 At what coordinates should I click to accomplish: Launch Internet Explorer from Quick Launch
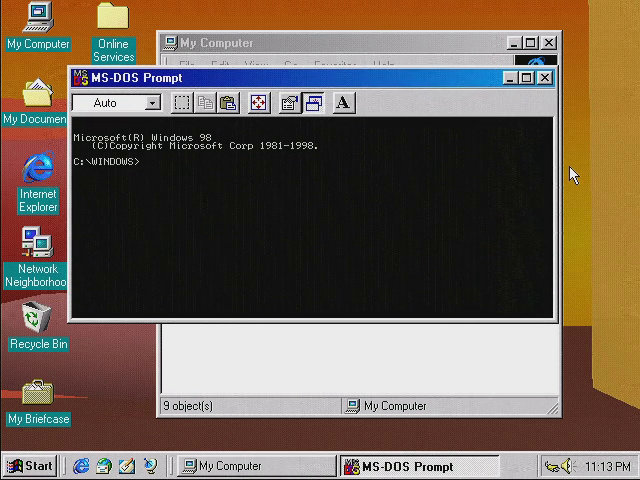81,466
